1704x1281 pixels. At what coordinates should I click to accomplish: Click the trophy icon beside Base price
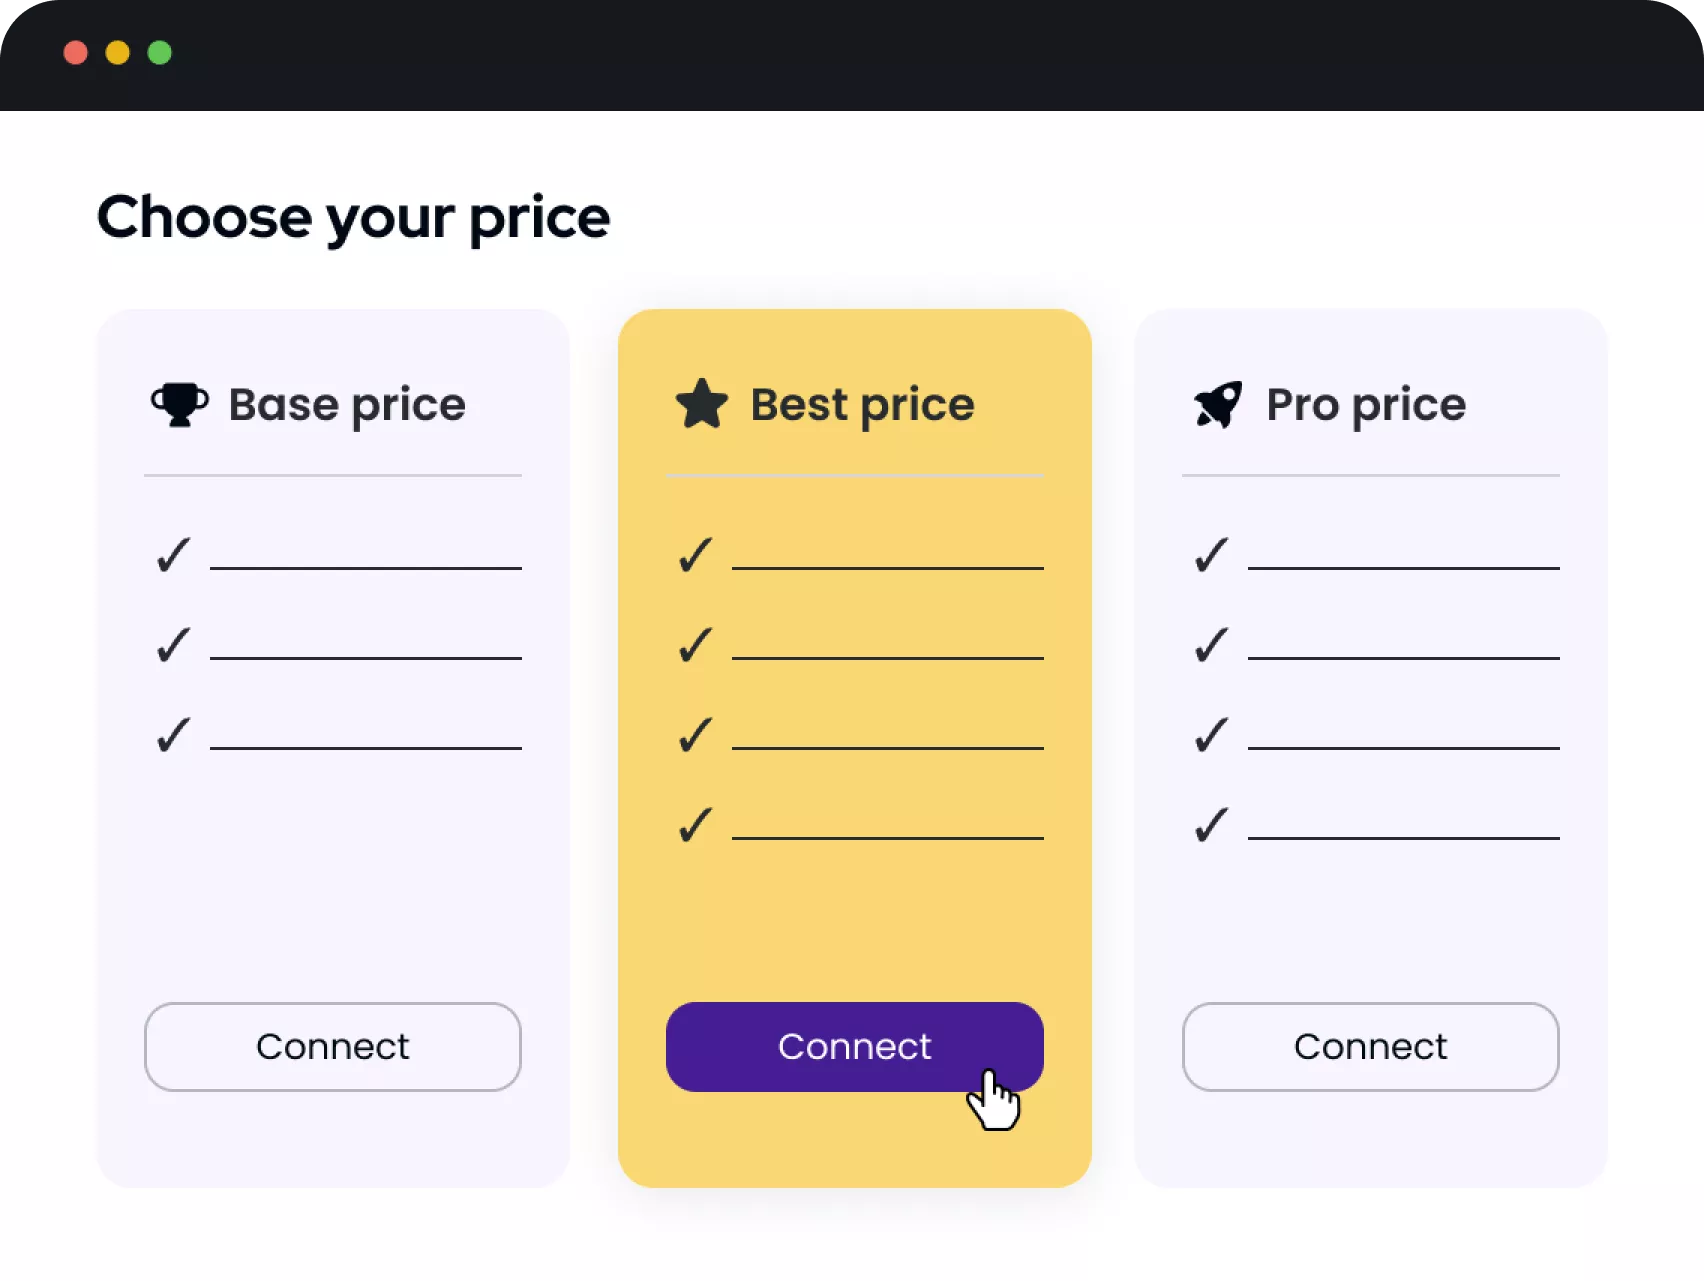pyautogui.click(x=180, y=404)
